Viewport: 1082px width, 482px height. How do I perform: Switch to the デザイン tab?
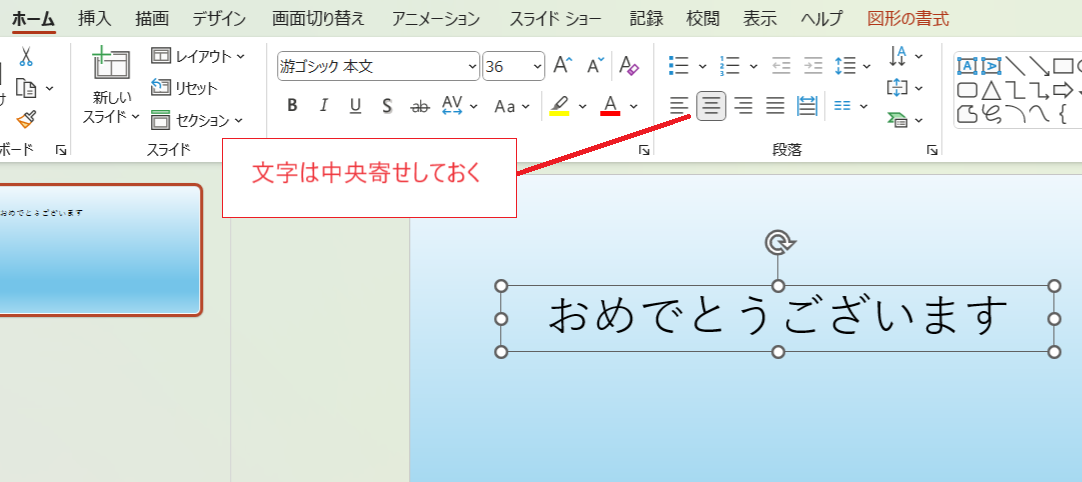pos(219,19)
